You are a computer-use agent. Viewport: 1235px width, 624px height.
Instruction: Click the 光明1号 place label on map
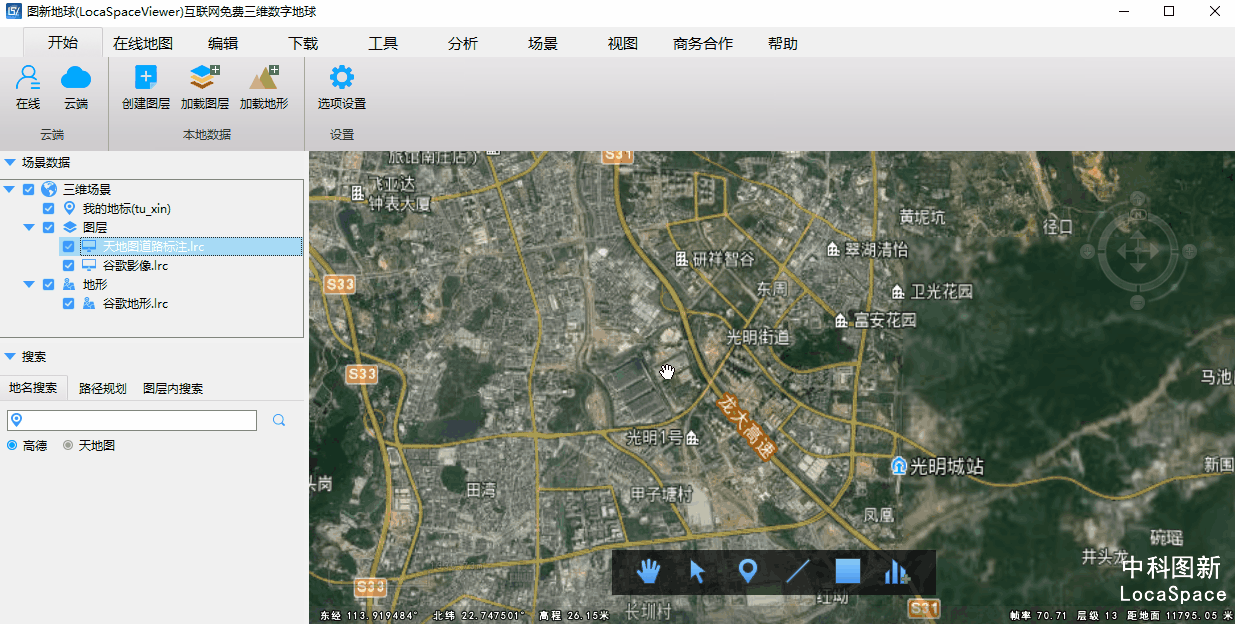click(x=654, y=437)
